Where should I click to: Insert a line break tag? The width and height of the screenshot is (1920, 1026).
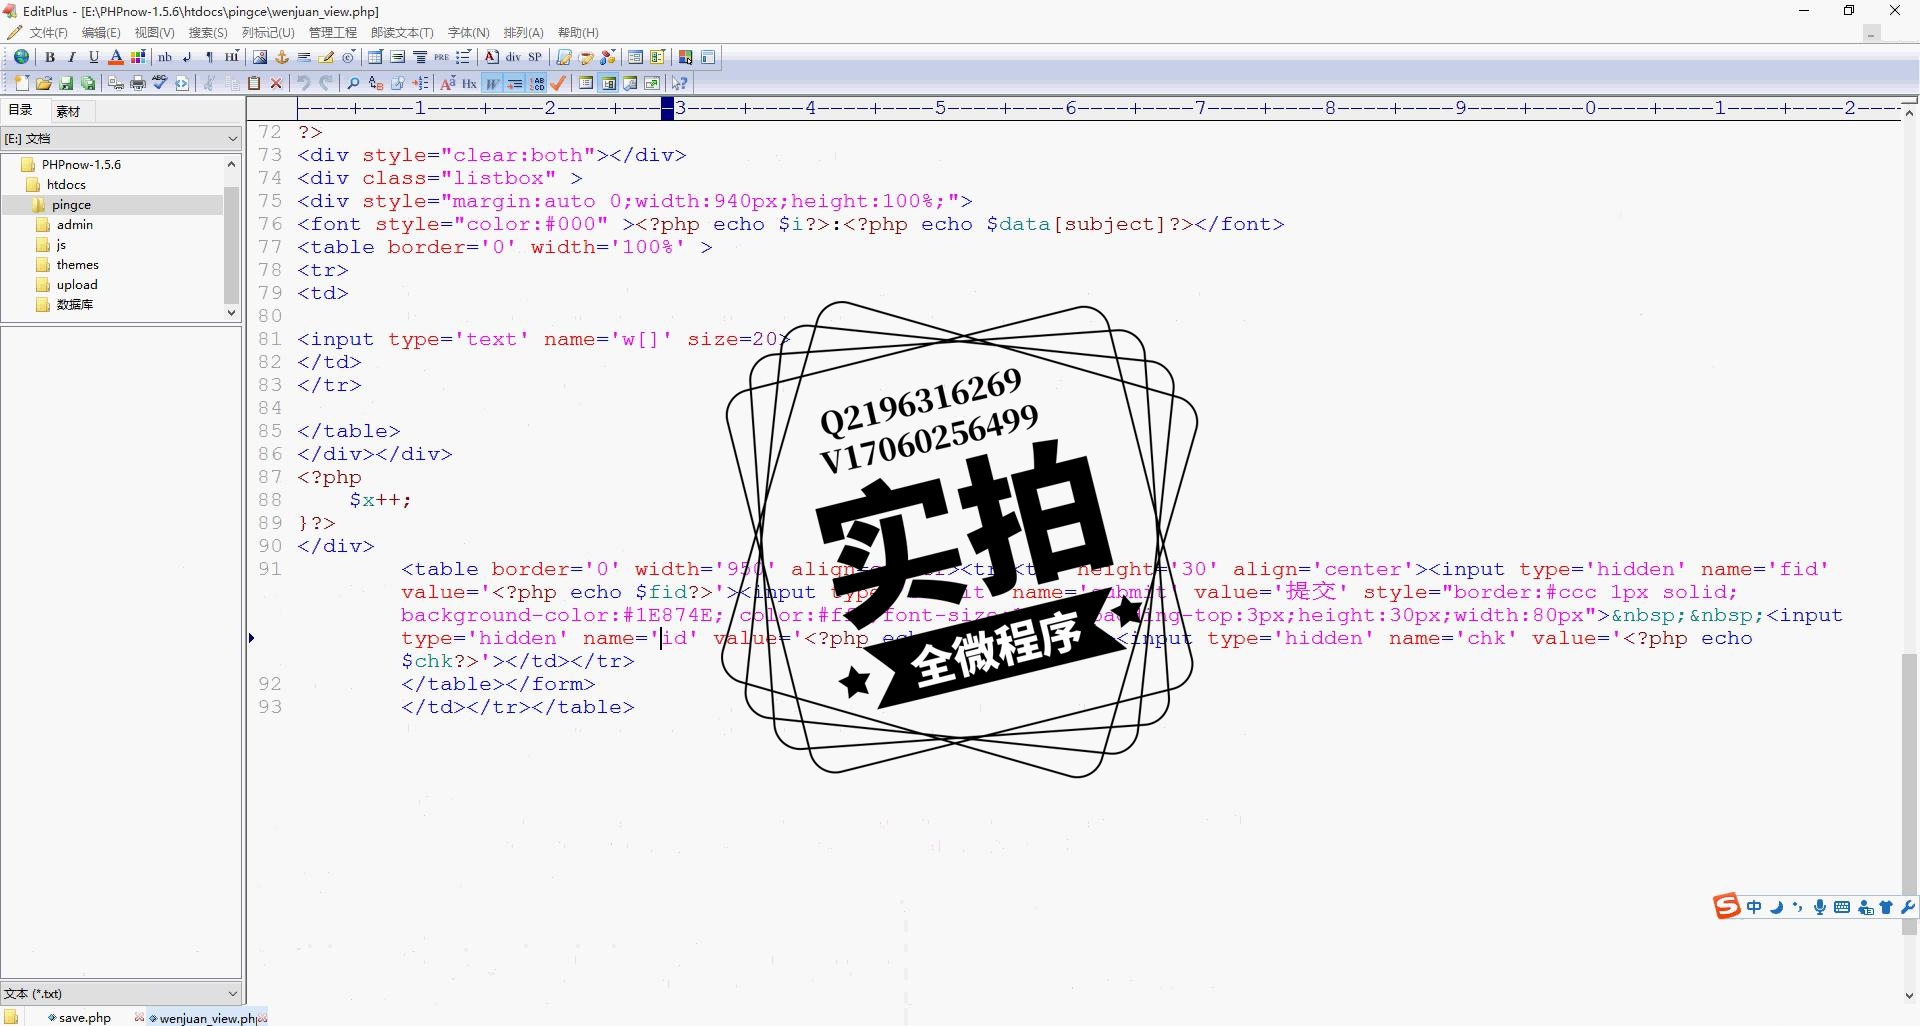[187, 57]
